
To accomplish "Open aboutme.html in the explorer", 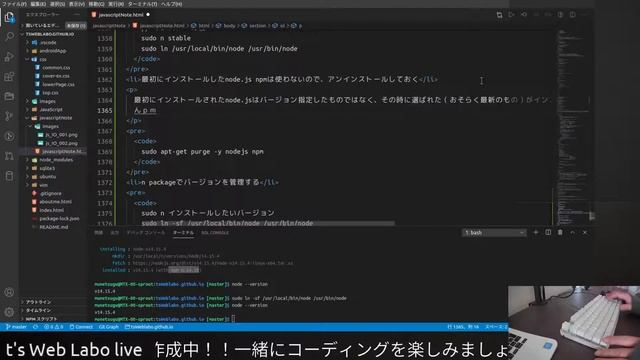I will point(55,202).
